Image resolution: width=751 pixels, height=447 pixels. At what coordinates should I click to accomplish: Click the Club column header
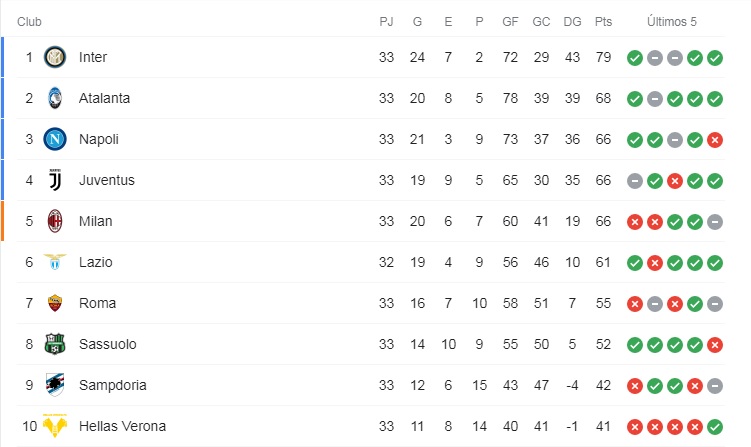pyautogui.click(x=29, y=22)
